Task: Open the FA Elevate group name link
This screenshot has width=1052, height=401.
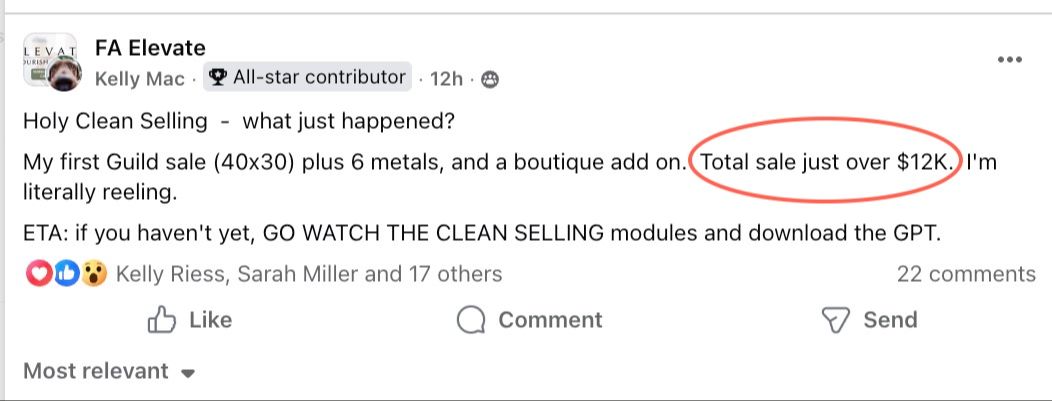Action: tap(150, 47)
